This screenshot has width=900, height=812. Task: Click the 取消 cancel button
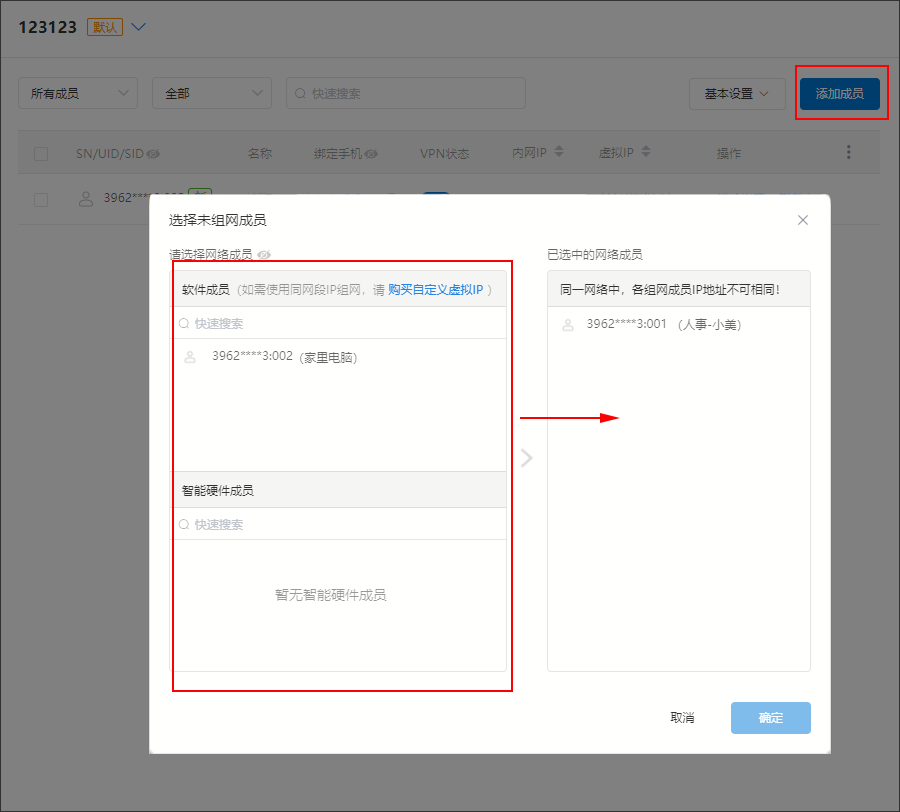click(x=682, y=717)
